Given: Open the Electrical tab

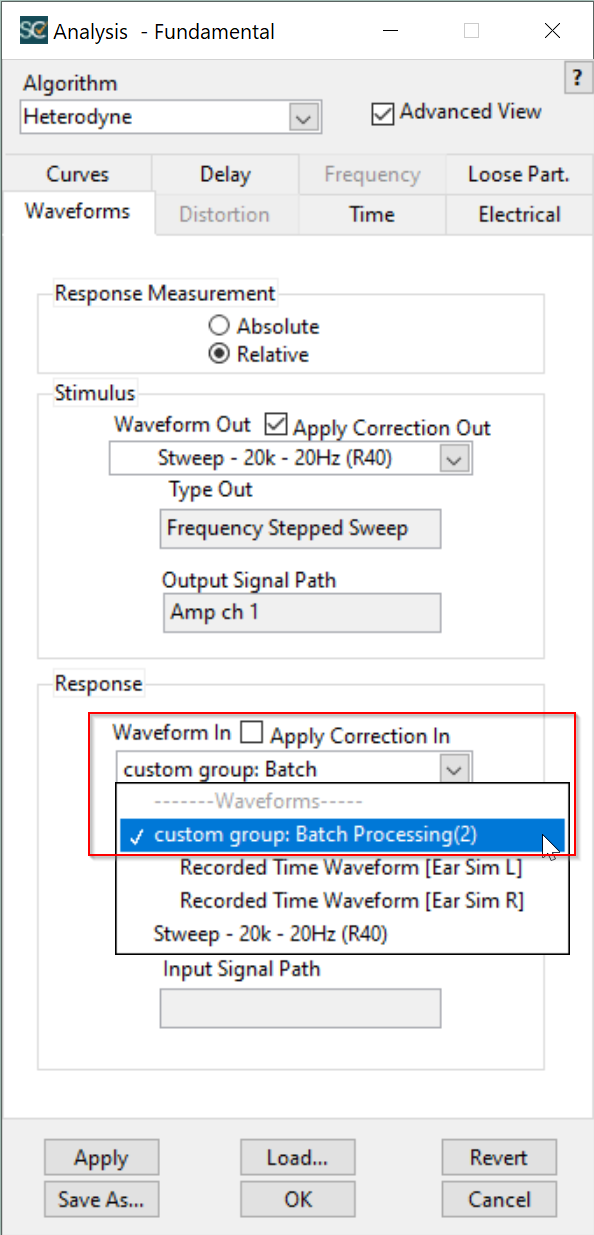Looking at the screenshot, I should click(518, 214).
